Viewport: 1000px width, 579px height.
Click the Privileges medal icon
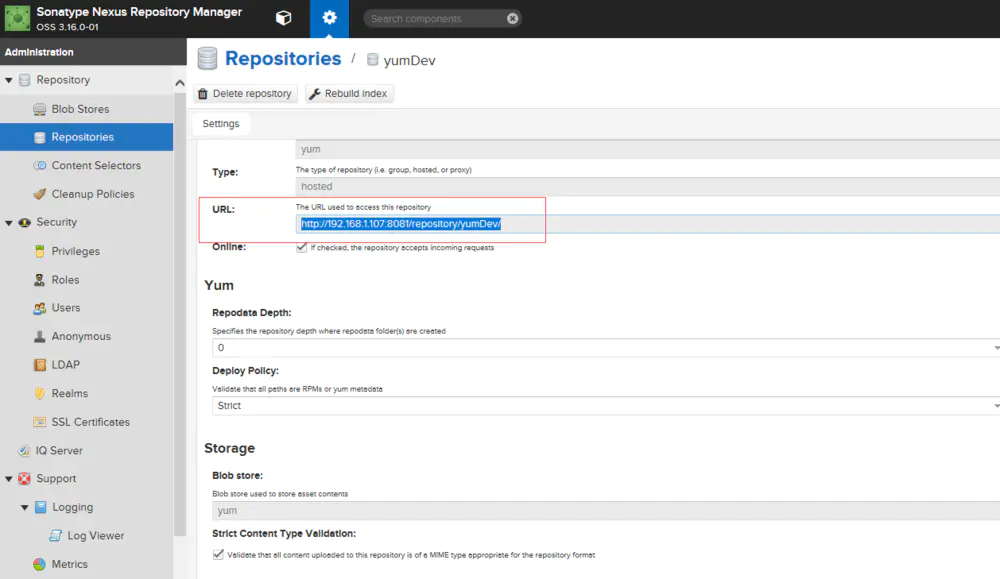click(40, 251)
